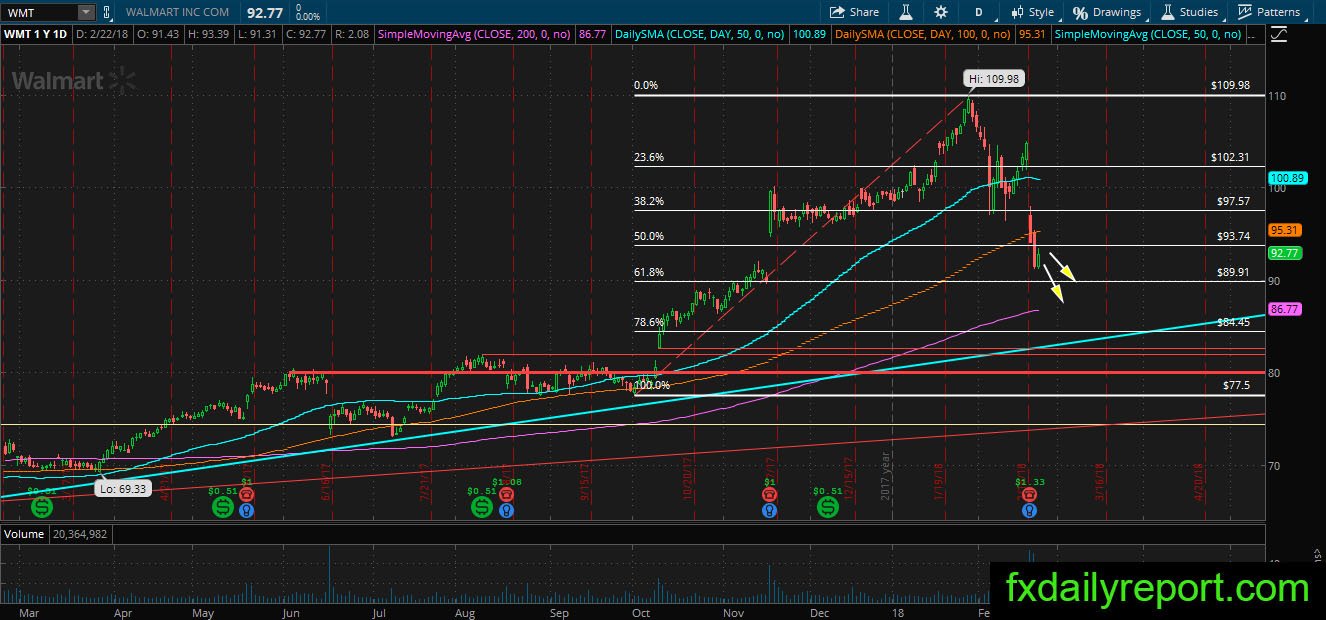Click the 20,364,982 volume value

tap(78, 534)
